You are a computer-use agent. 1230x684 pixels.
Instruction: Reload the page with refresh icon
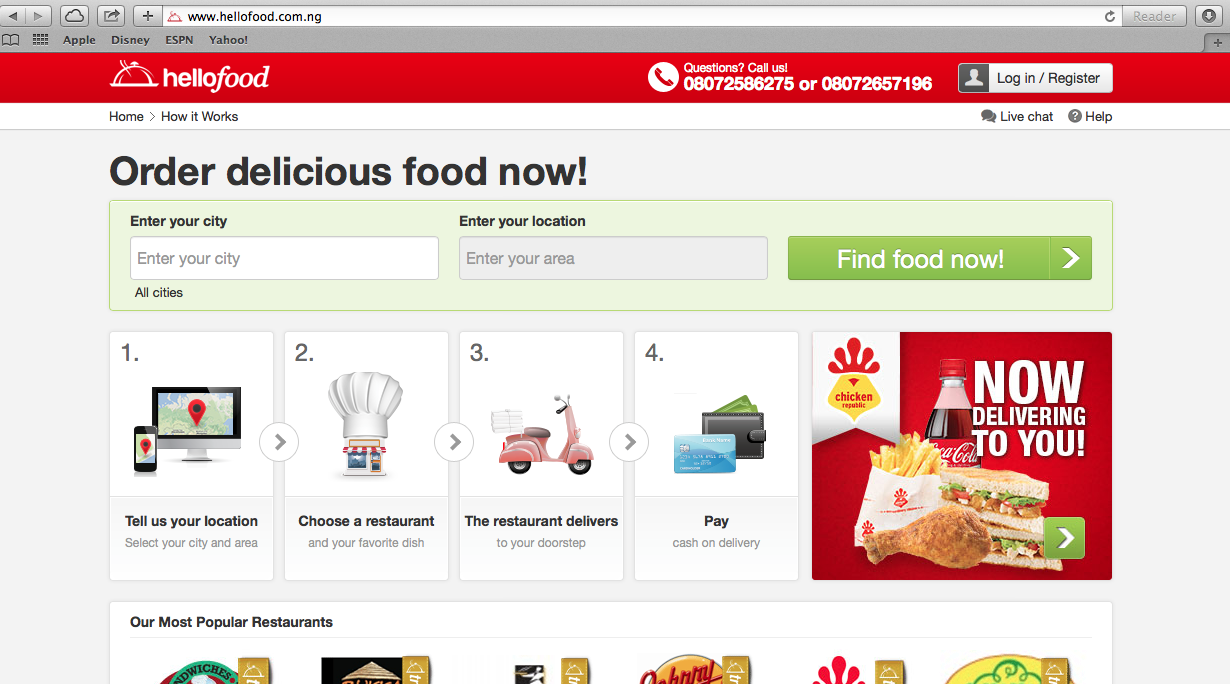pyautogui.click(x=1109, y=17)
